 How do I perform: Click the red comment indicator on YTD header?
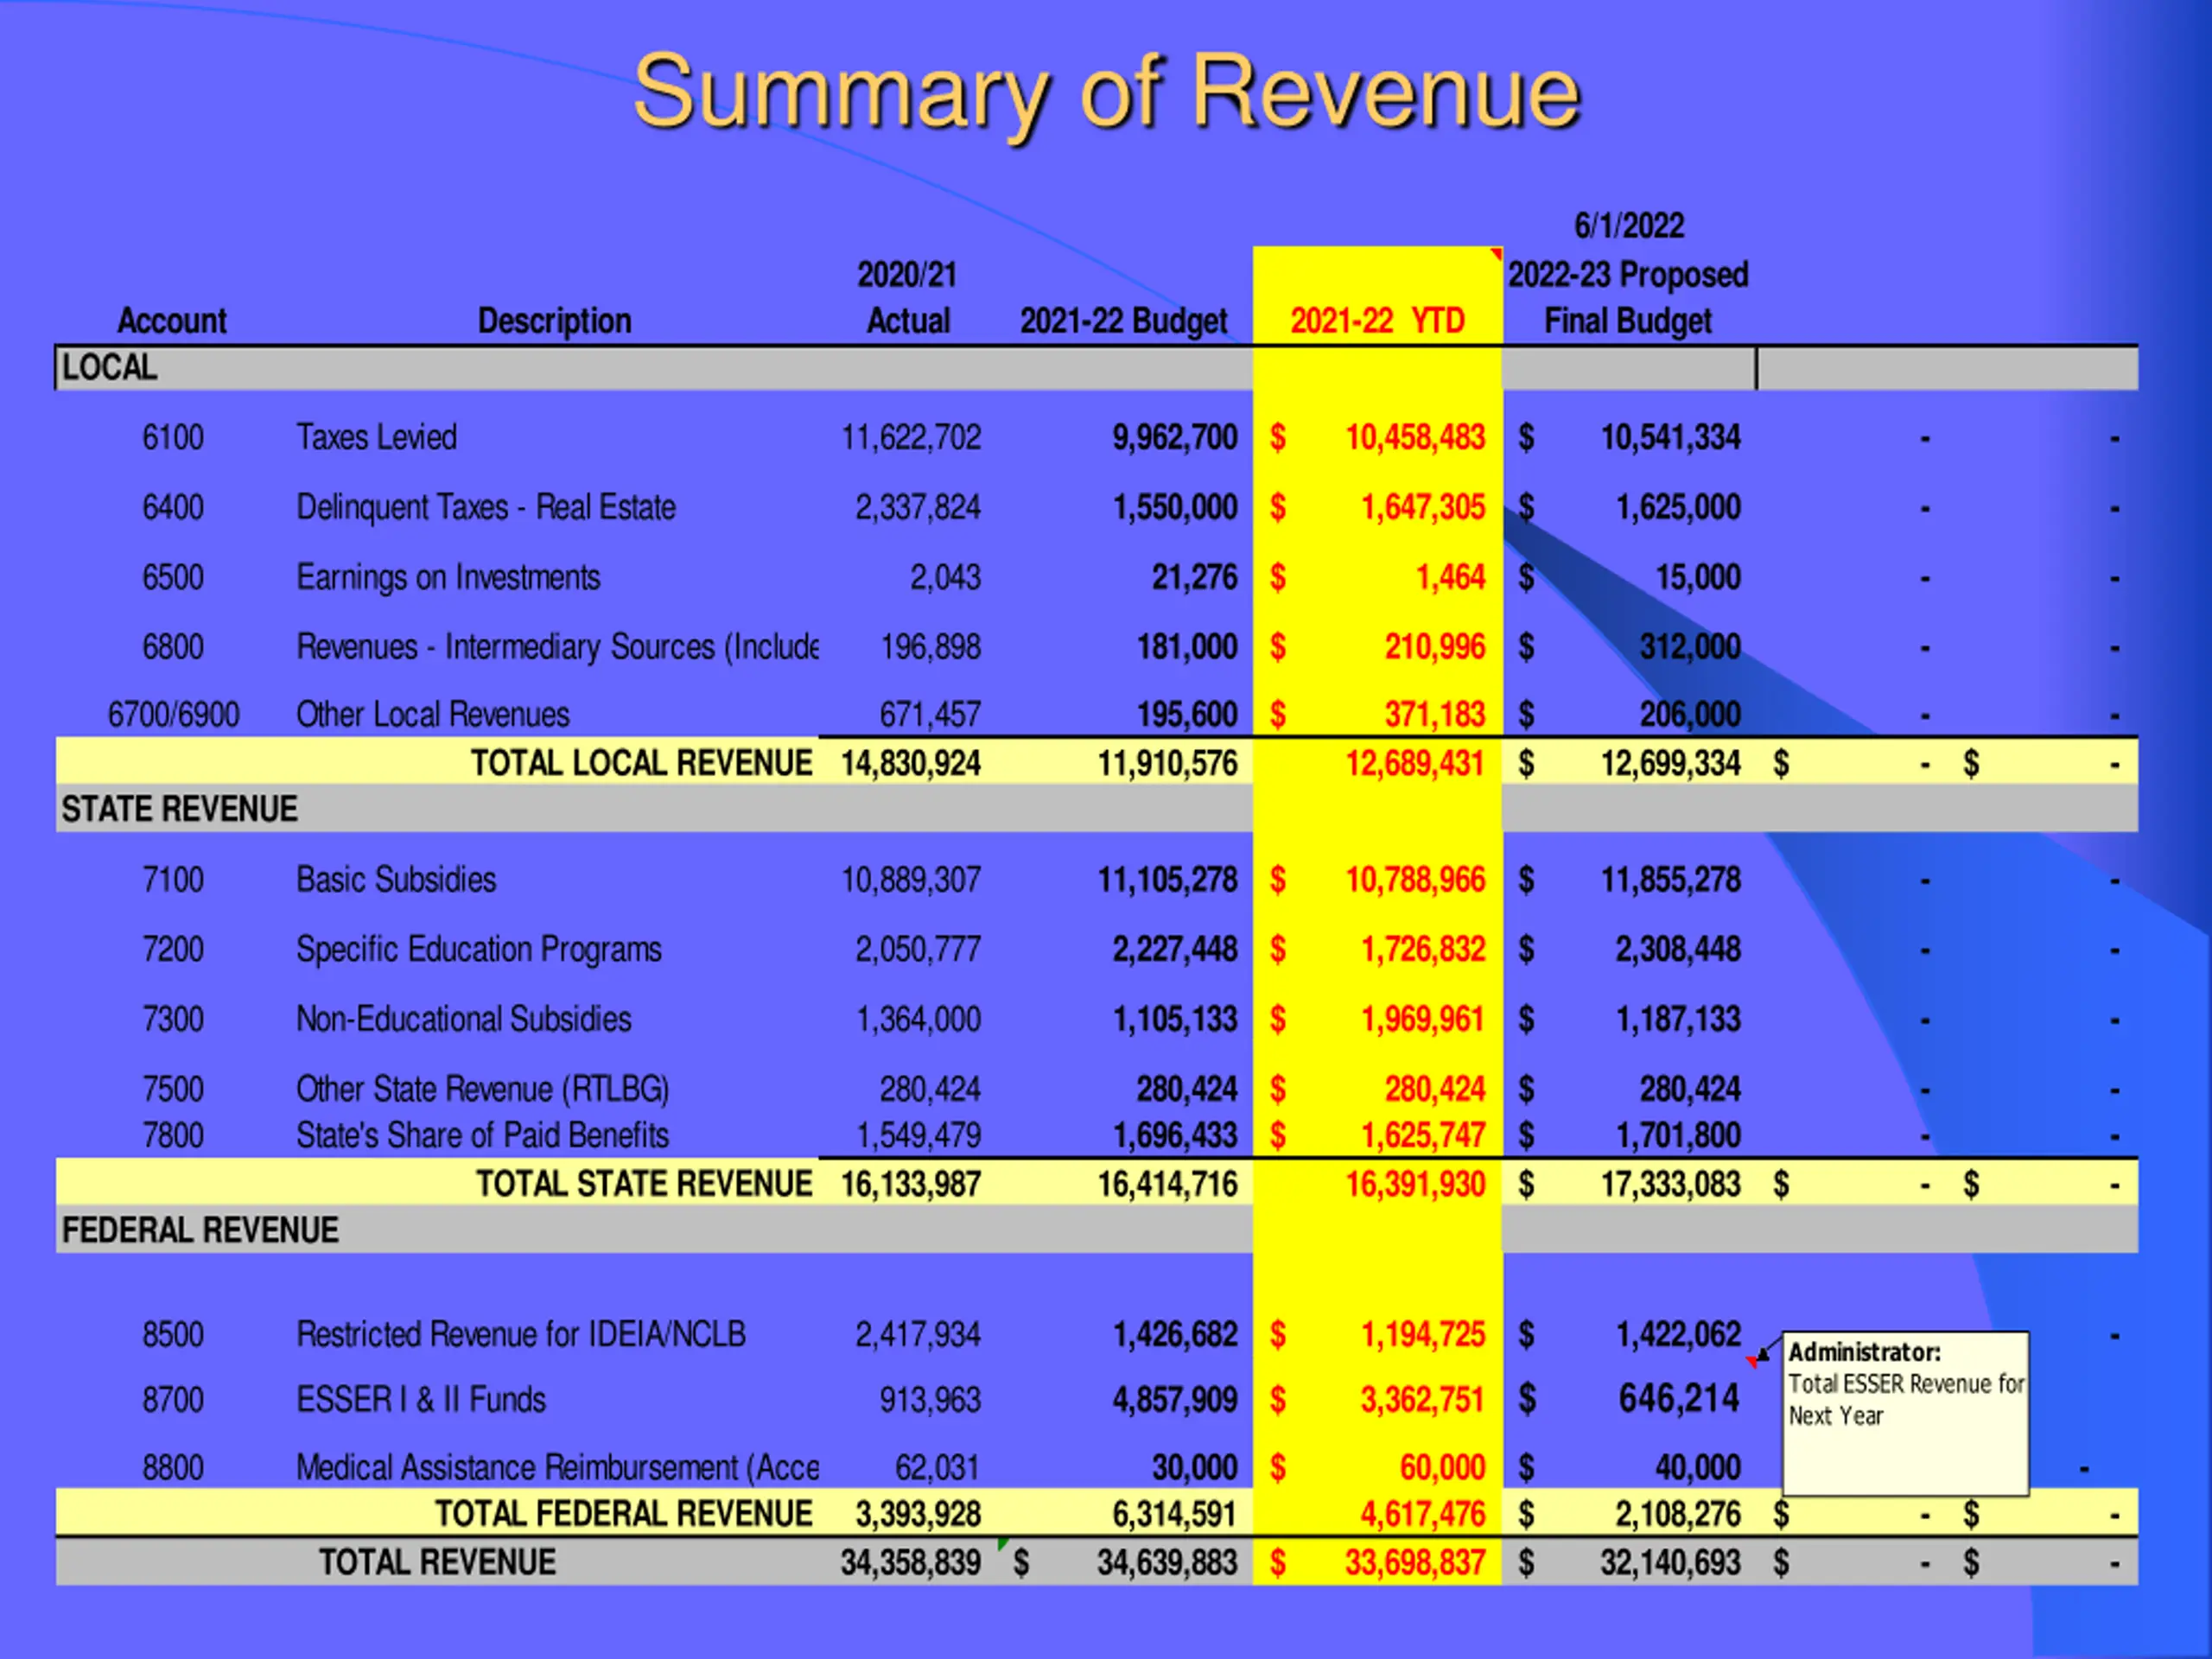tap(1497, 253)
